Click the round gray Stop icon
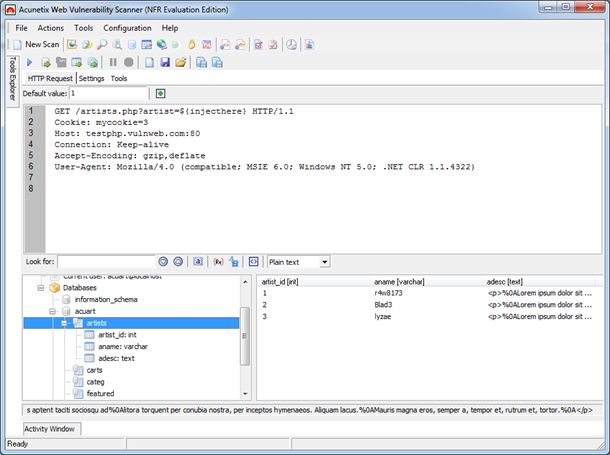This screenshot has width=610, height=455. [x=129, y=62]
